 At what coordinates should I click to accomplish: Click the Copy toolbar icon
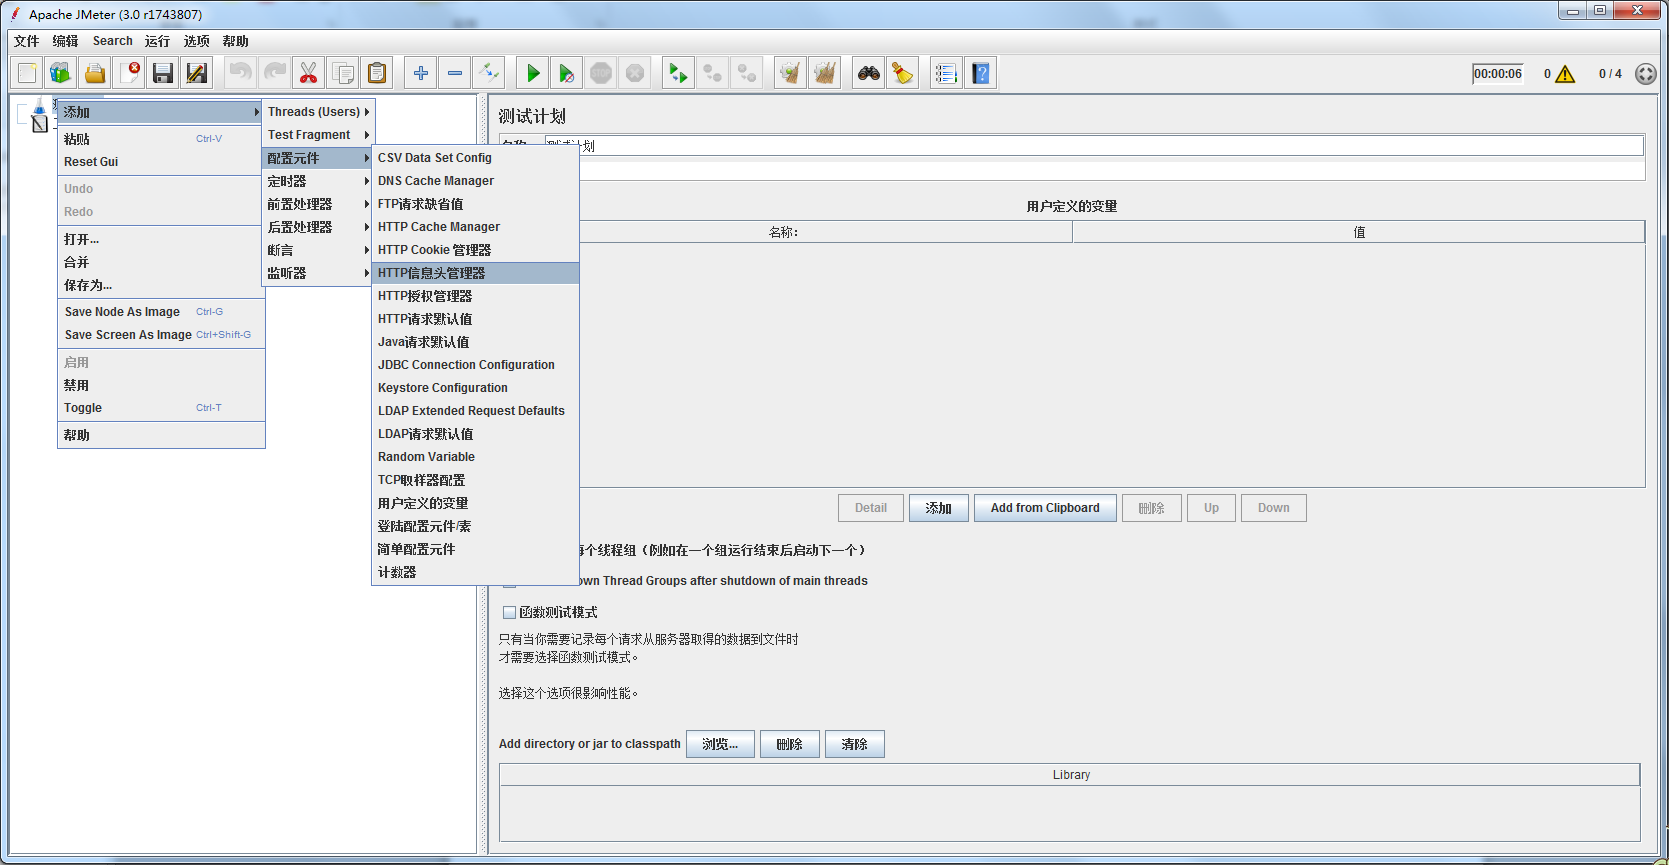[x=342, y=73]
